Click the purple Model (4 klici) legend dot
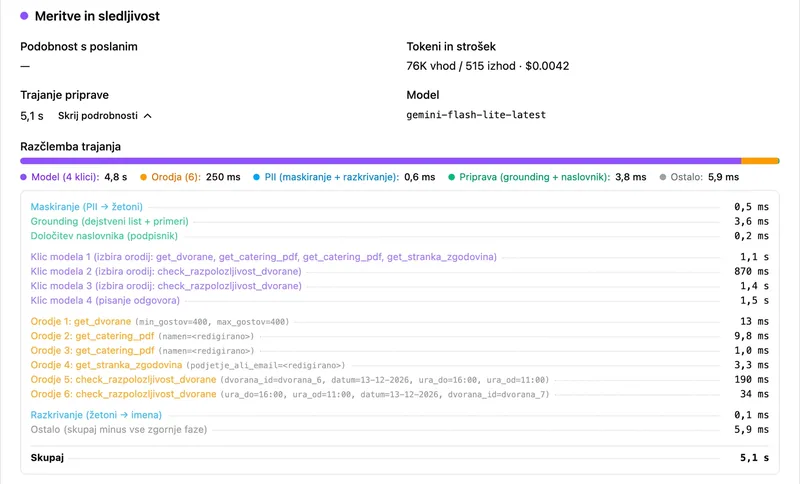The image size is (800, 484). pyautogui.click(x=23, y=177)
